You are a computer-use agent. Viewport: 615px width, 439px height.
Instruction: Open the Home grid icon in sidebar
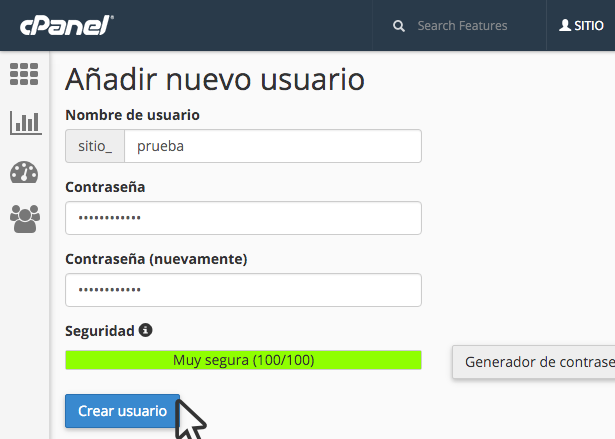[24, 74]
